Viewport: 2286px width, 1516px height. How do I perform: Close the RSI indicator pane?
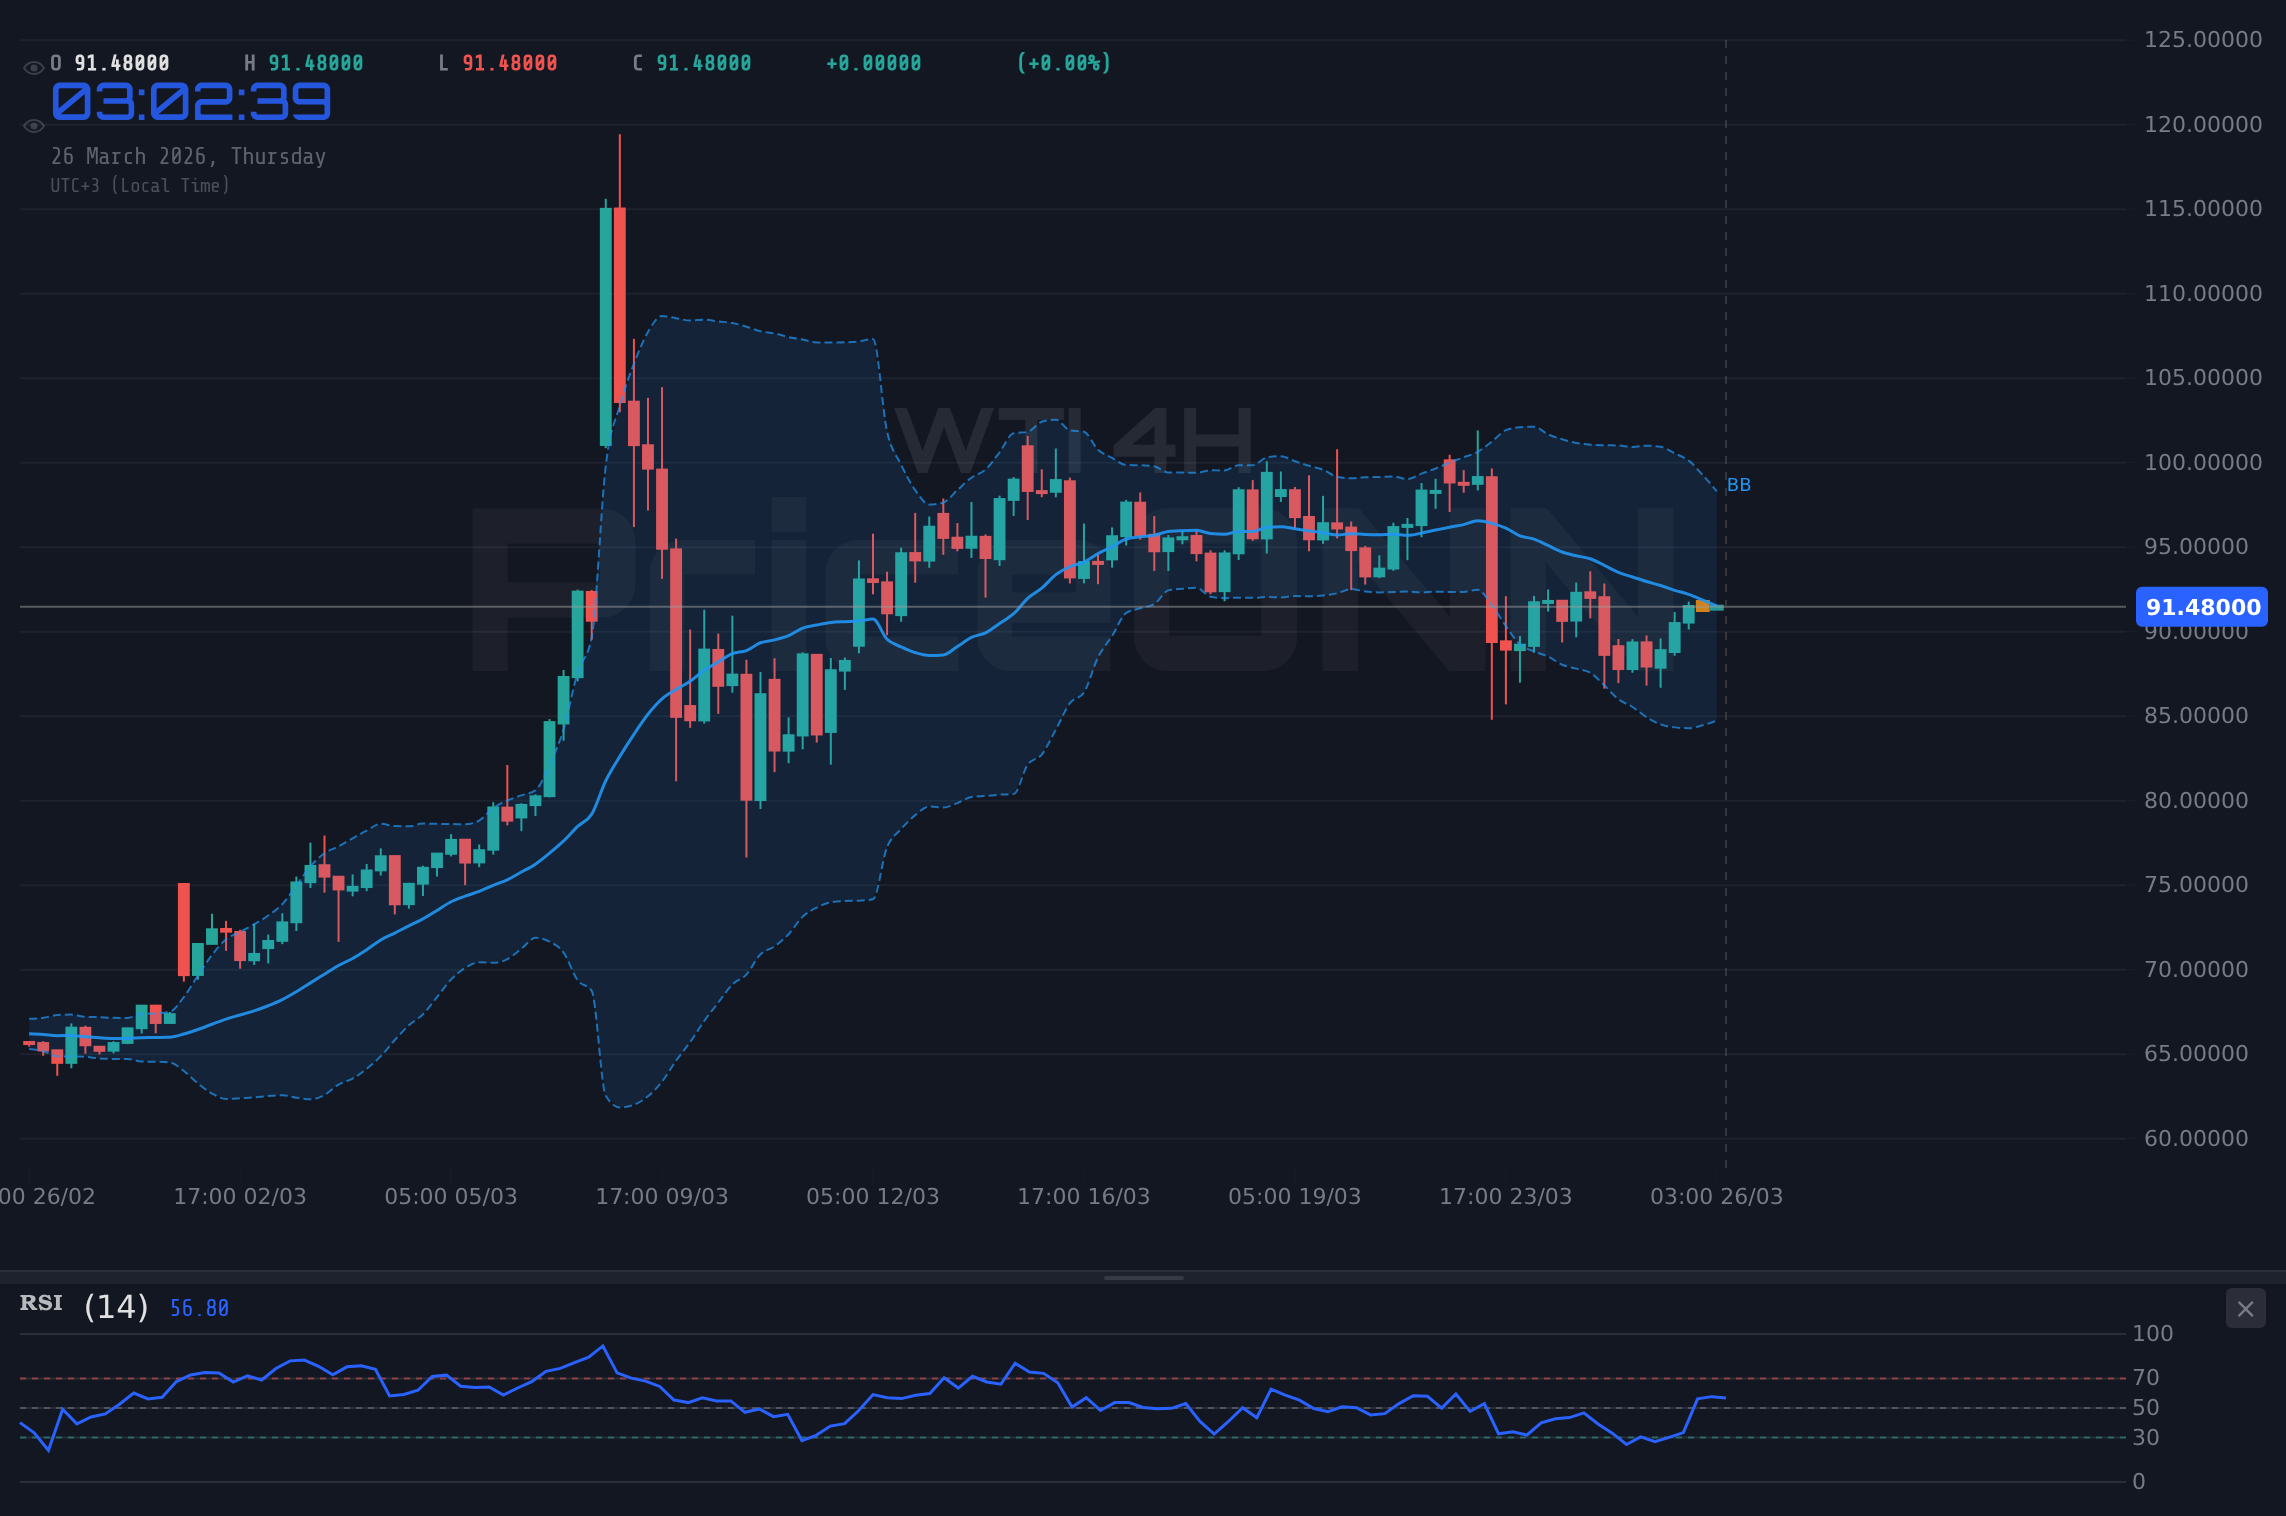(2245, 1308)
